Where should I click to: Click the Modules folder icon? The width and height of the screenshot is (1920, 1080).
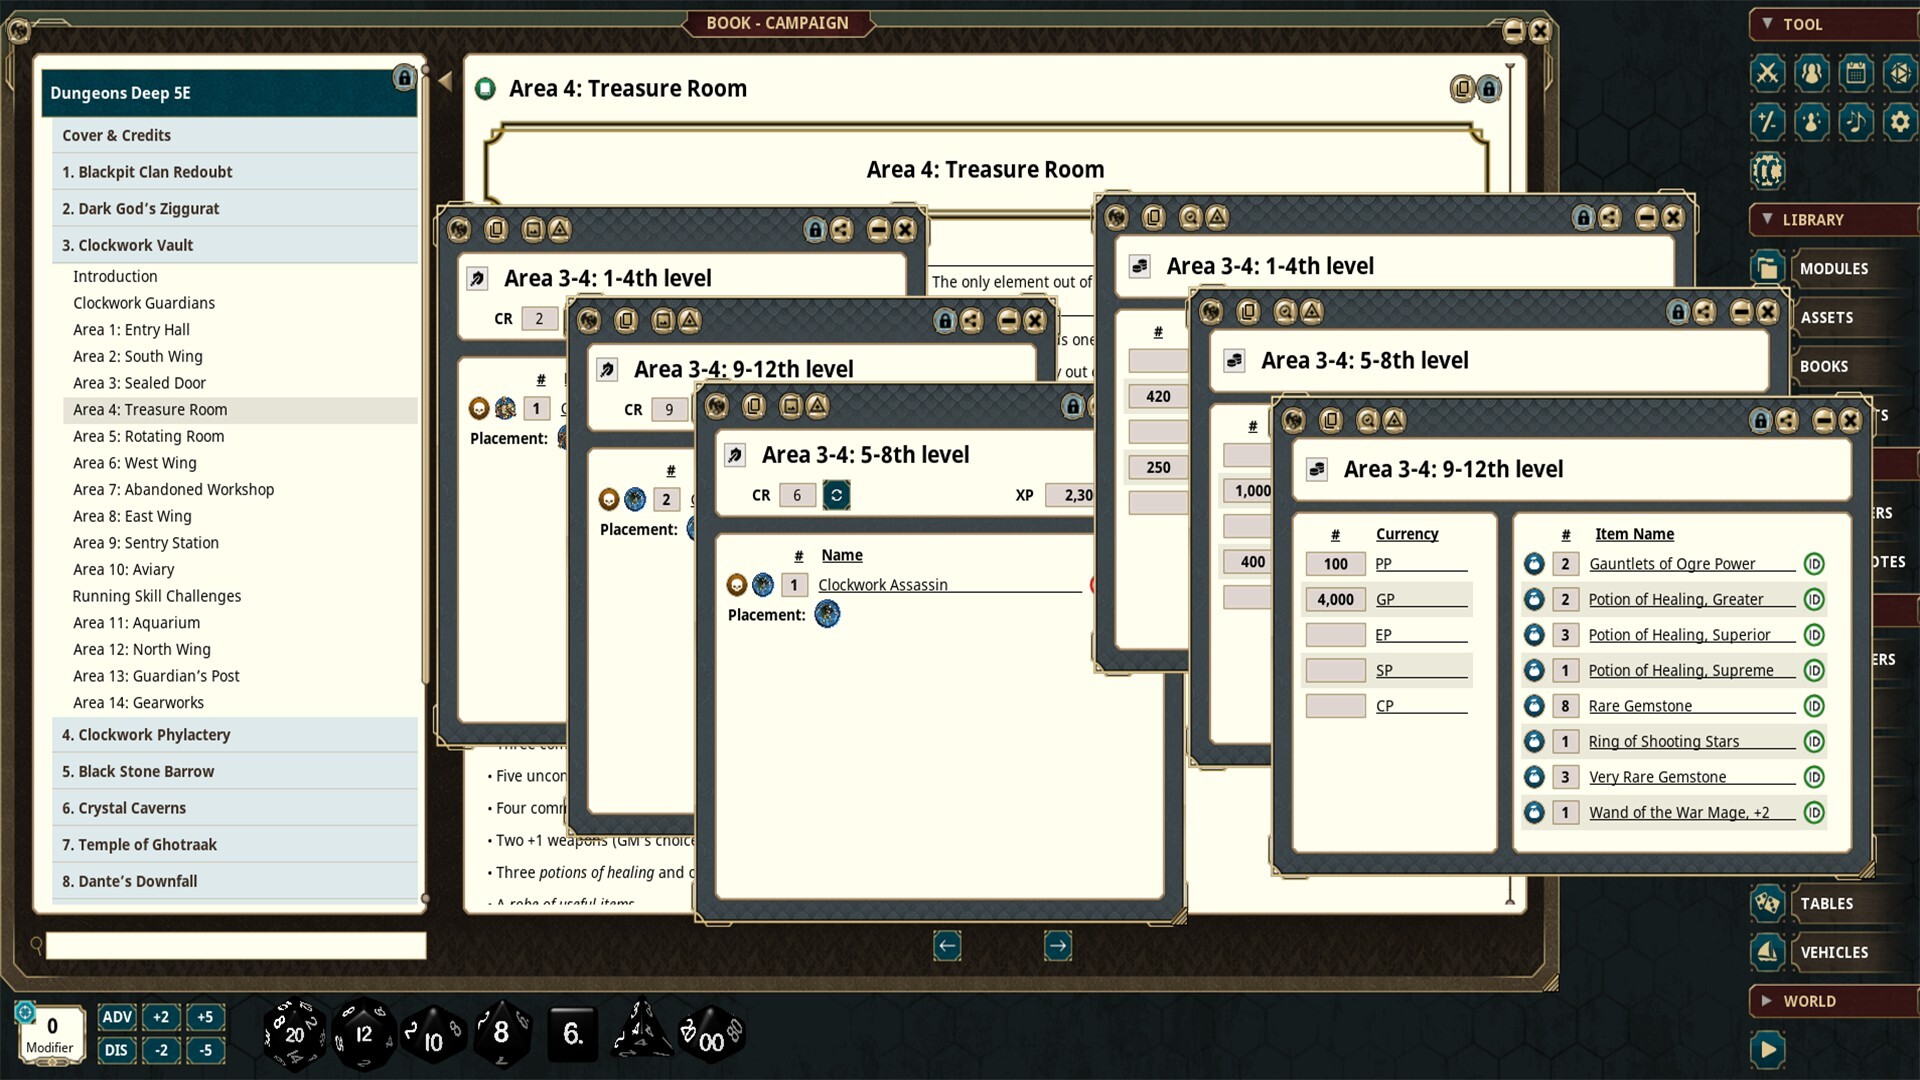coord(1767,268)
